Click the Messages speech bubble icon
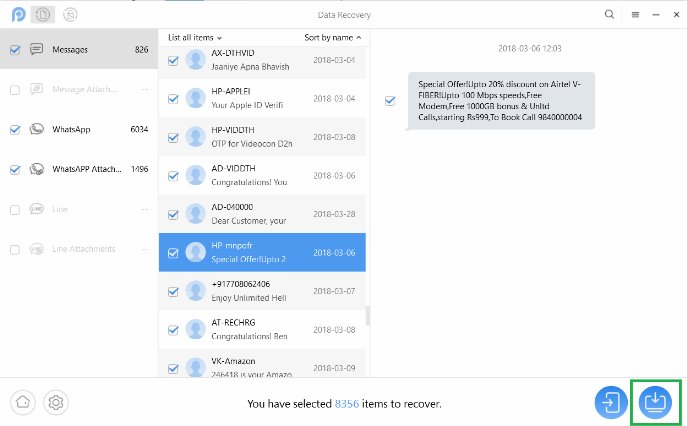Viewport: 687px width, 426px height. 36,49
